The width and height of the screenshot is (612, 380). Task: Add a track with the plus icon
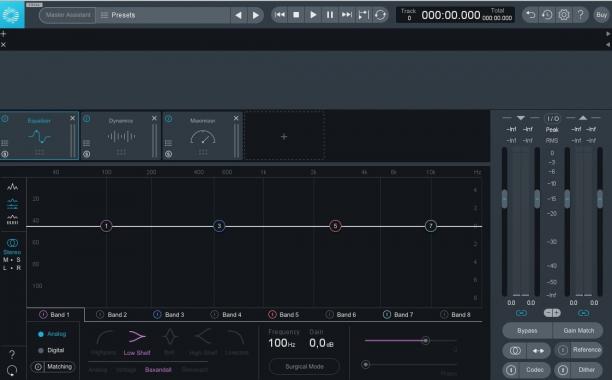click(x=4, y=34)
